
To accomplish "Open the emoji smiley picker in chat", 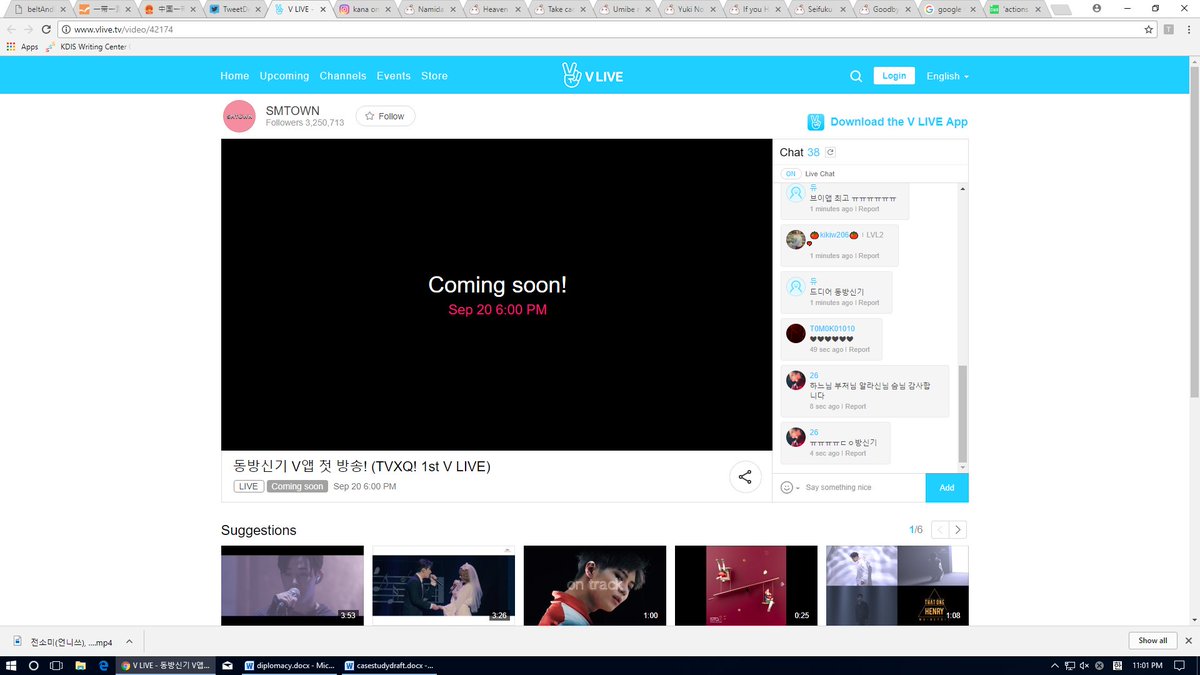I will (786, 487).
